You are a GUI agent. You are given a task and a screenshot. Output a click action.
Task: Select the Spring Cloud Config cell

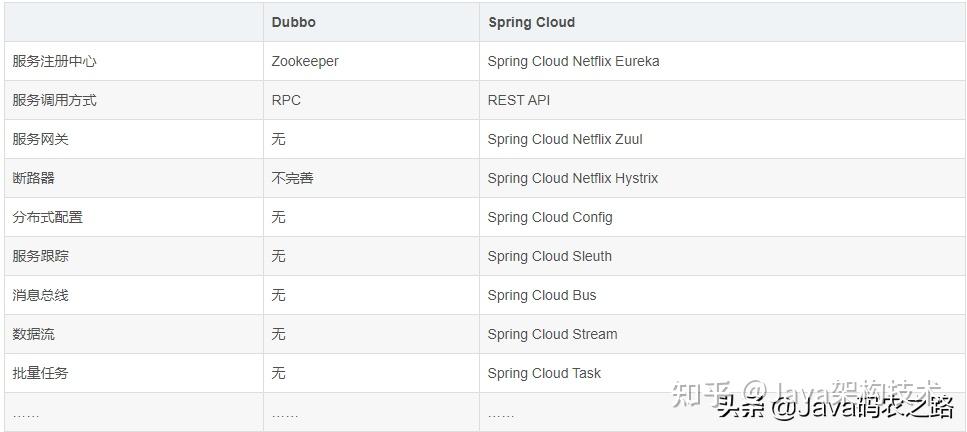tap(550, 217)
